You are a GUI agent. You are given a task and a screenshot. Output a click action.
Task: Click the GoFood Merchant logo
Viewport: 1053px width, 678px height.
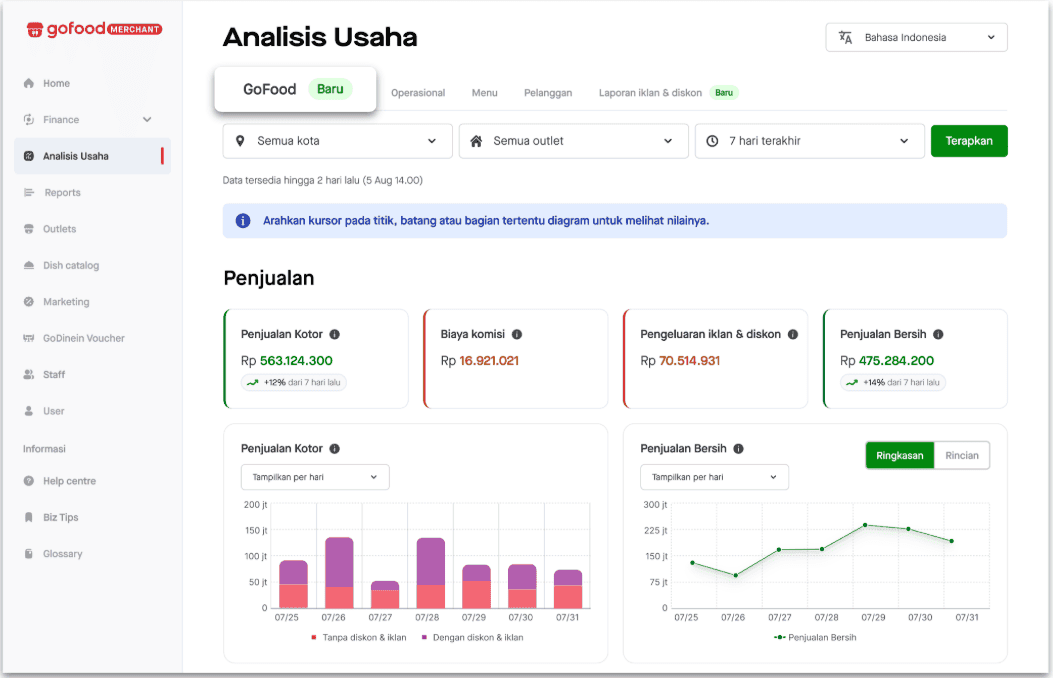click(x=94, y=29)
